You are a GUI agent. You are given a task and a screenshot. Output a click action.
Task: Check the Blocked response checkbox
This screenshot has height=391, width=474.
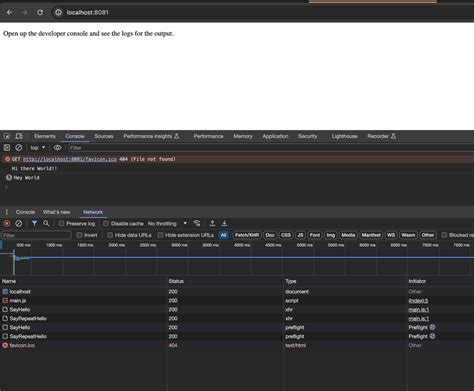click(444, 235)
